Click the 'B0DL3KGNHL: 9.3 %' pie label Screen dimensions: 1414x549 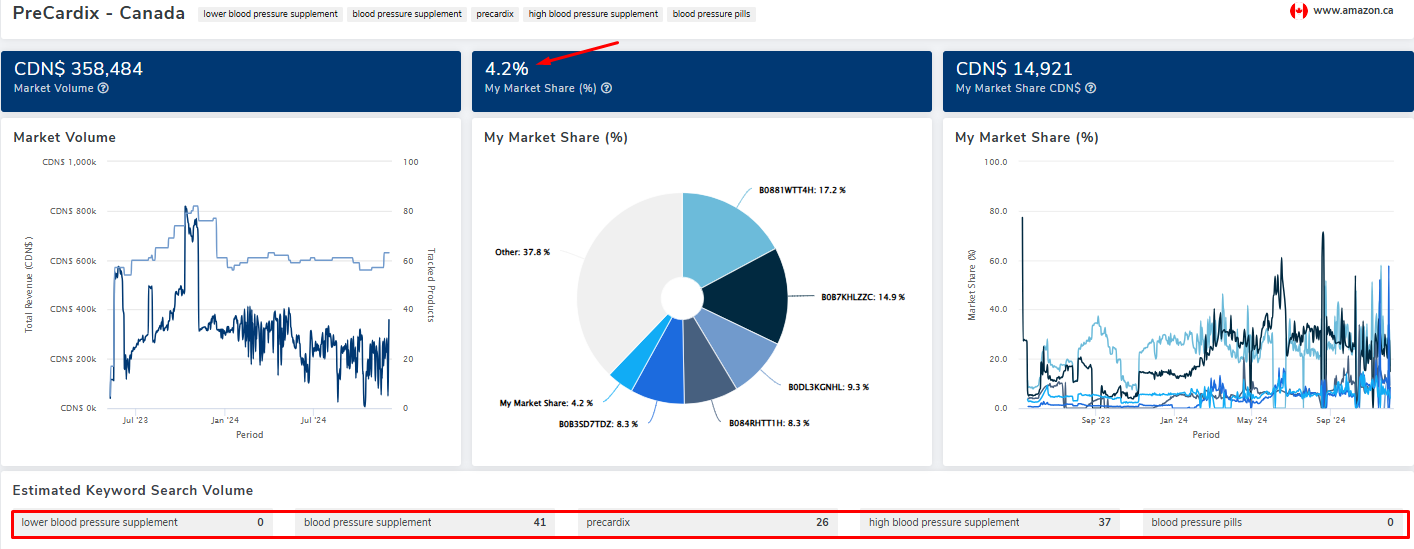(828, 386)
